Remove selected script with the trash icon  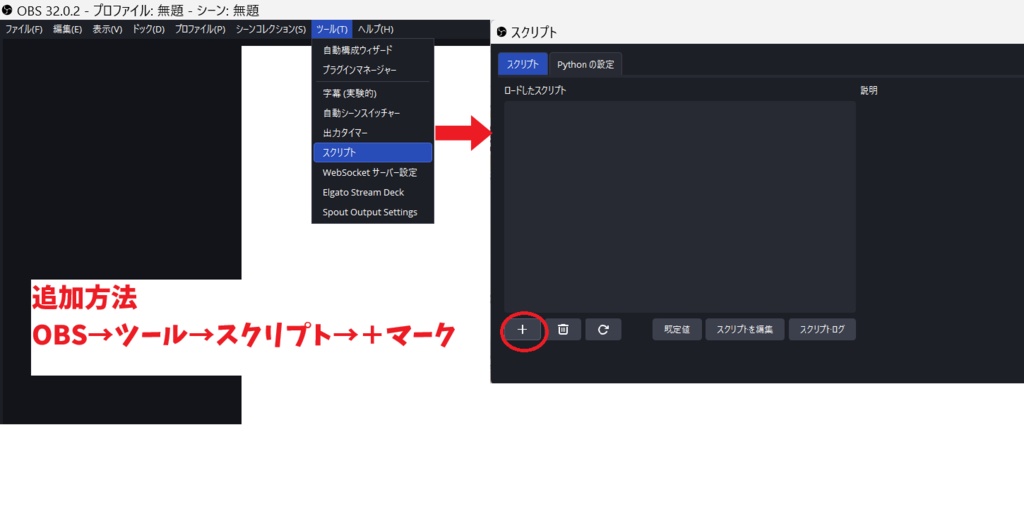pos(563,330)
